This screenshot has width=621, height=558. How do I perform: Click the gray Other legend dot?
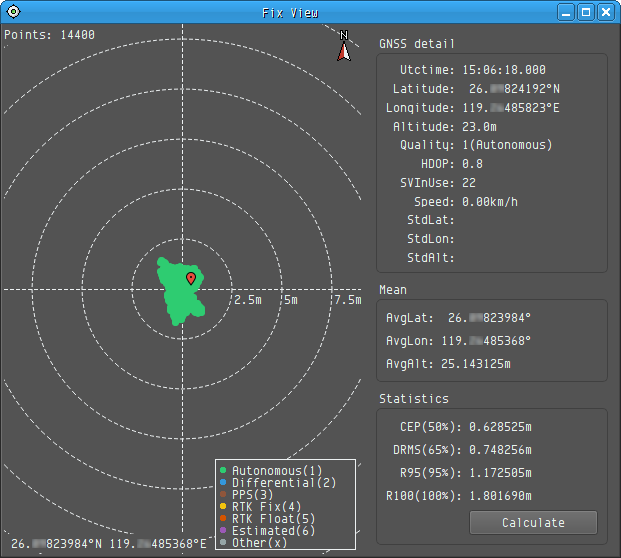223,542
